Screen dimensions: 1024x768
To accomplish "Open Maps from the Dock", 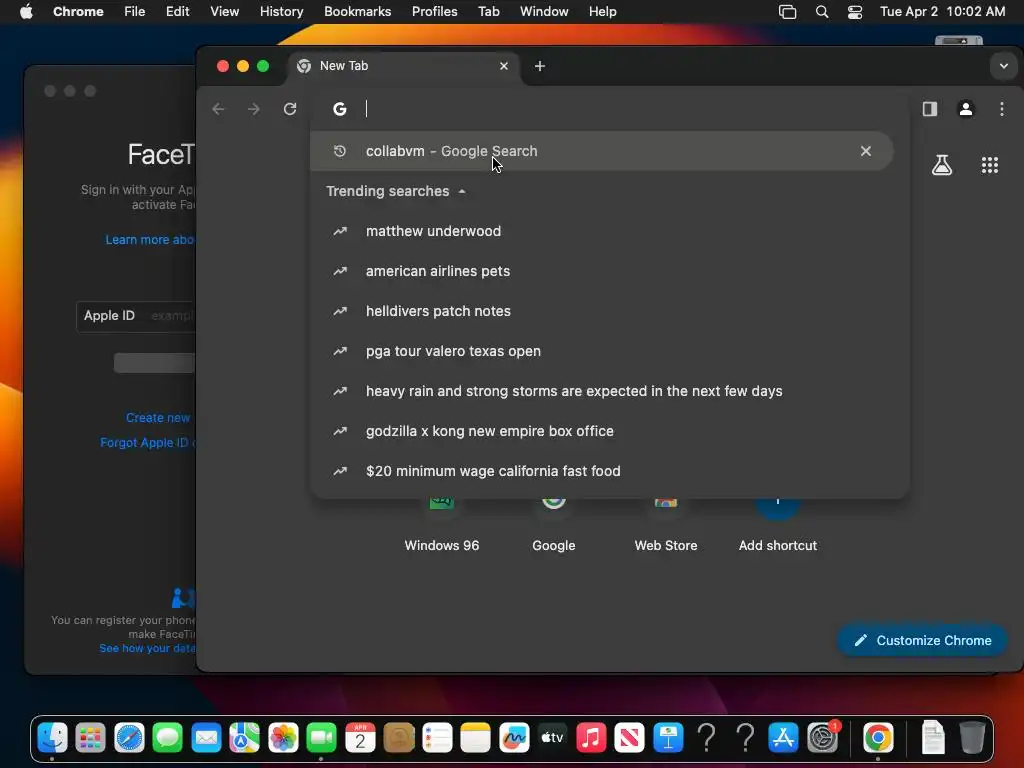I will click(244, 738).
